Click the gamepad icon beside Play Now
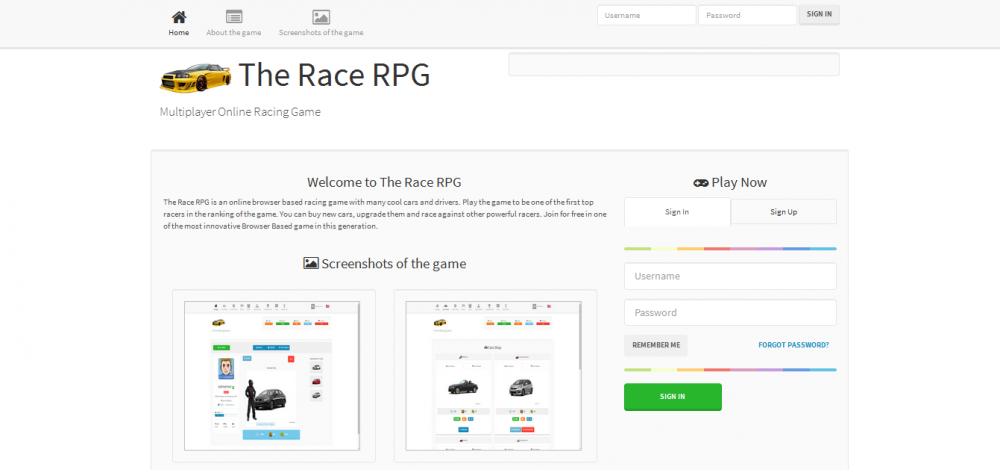Screen dimensions: 1000x470 pos(700,183)
